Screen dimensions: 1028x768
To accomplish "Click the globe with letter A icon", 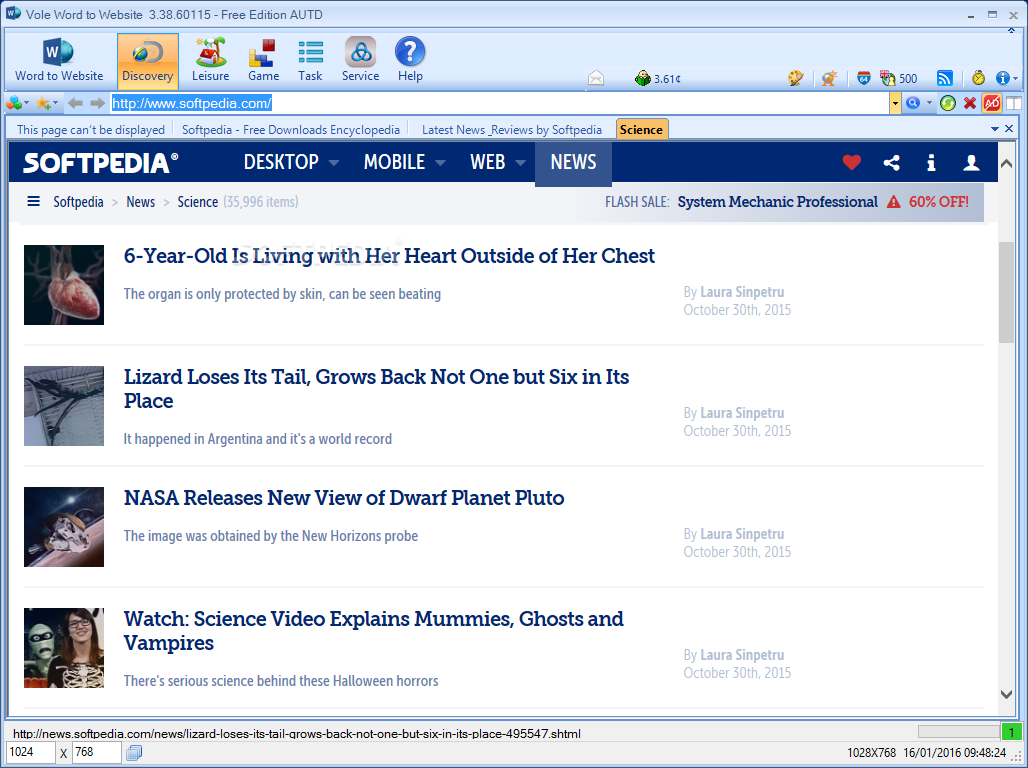I will 829,79.
